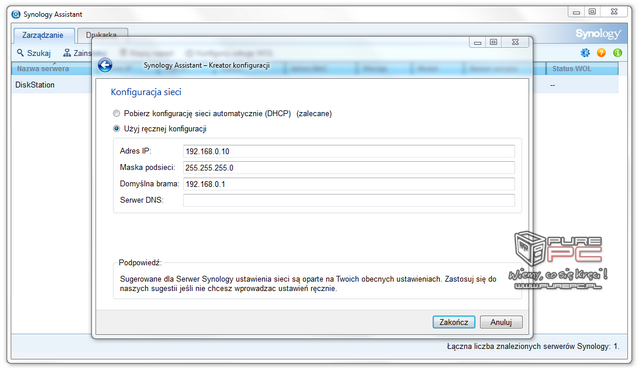Click the back arrow in the configuration wizard
This screenshot has height=369, width=640.
pos(105,65)
